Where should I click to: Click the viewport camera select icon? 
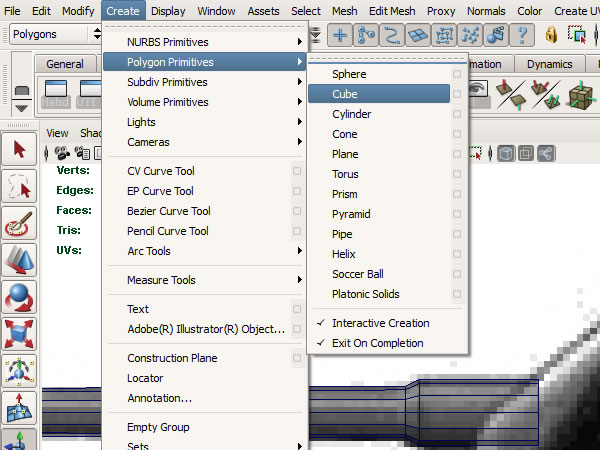click(62, 153)
